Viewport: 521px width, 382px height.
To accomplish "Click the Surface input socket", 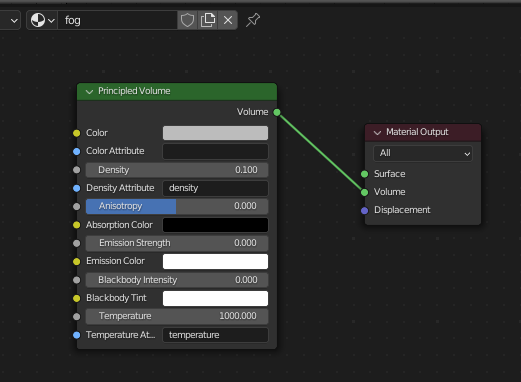I will [365, 174].
